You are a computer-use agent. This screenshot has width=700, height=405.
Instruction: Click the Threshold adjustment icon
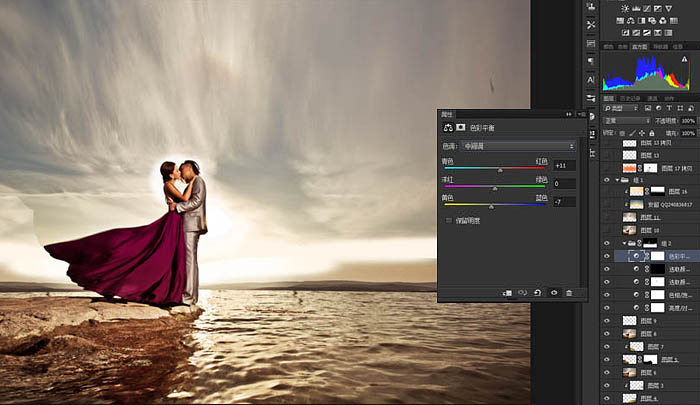pyautogui.click(x=647, y=33)
